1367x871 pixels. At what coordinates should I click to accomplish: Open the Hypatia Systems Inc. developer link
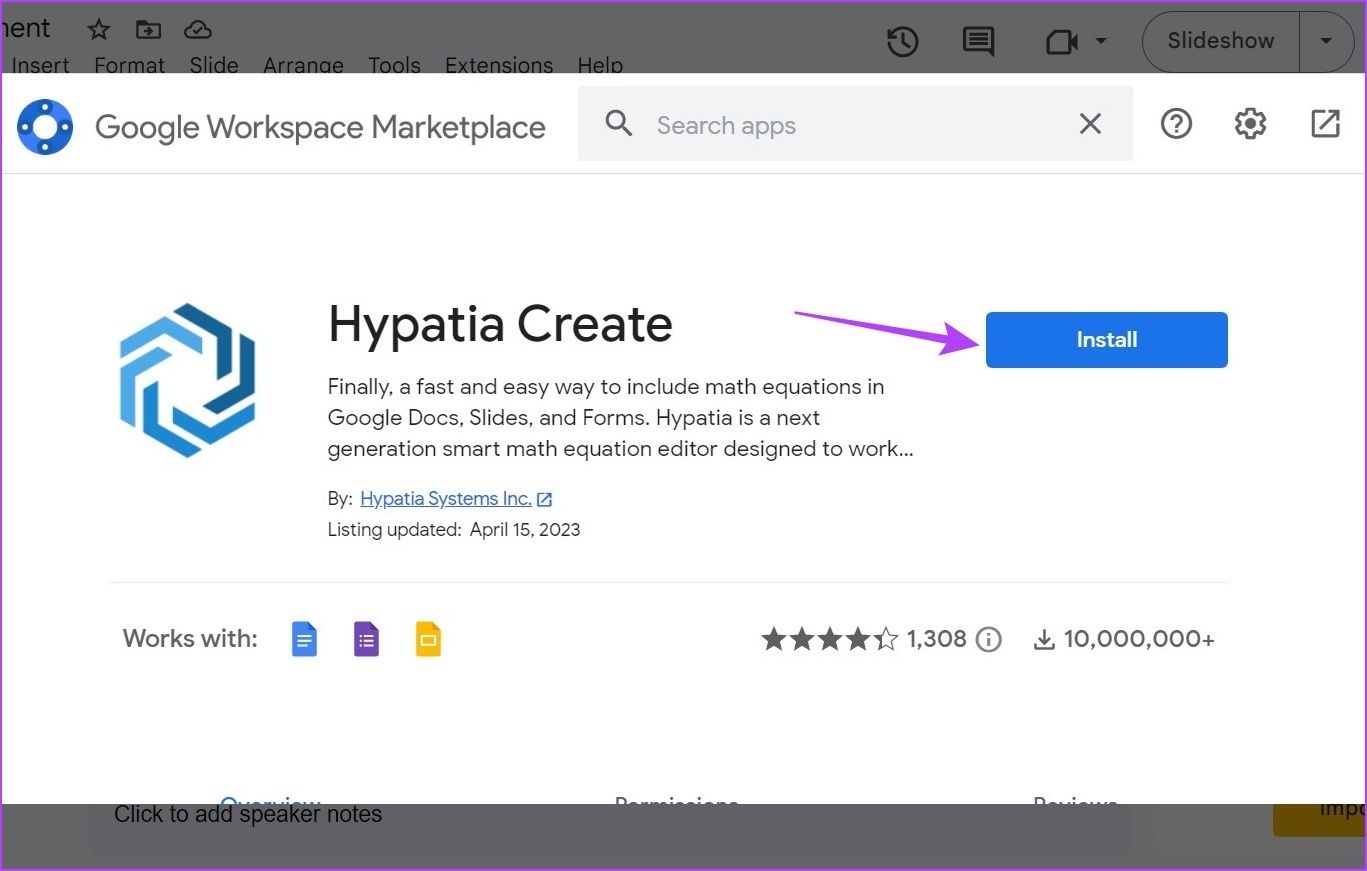pos(446,498)
